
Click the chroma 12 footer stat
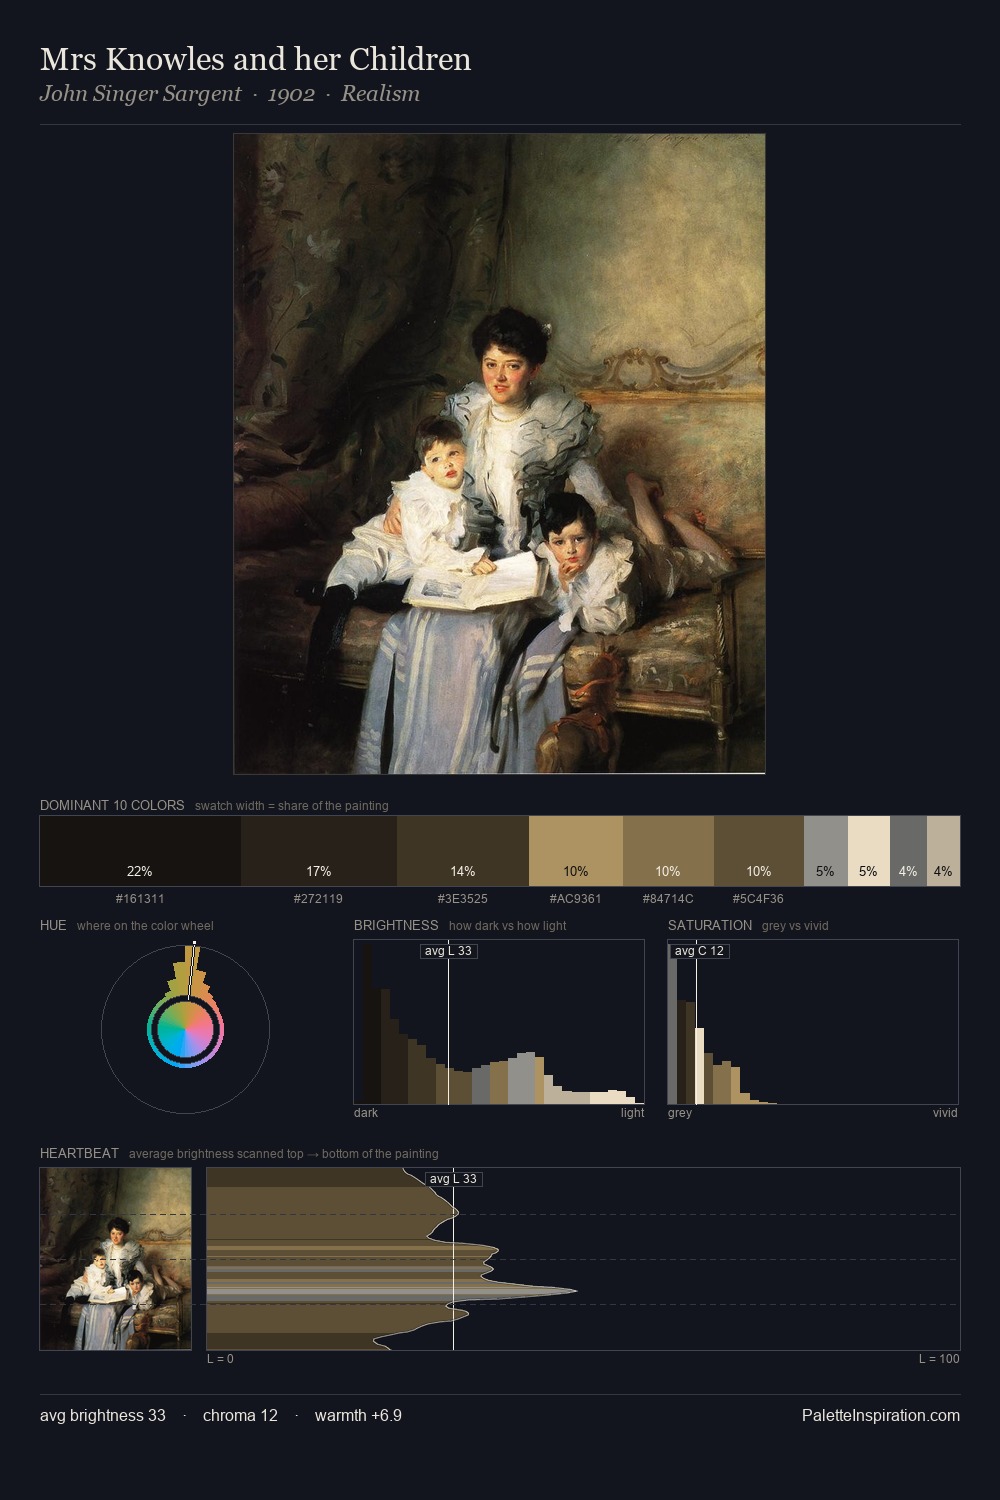240,1416
